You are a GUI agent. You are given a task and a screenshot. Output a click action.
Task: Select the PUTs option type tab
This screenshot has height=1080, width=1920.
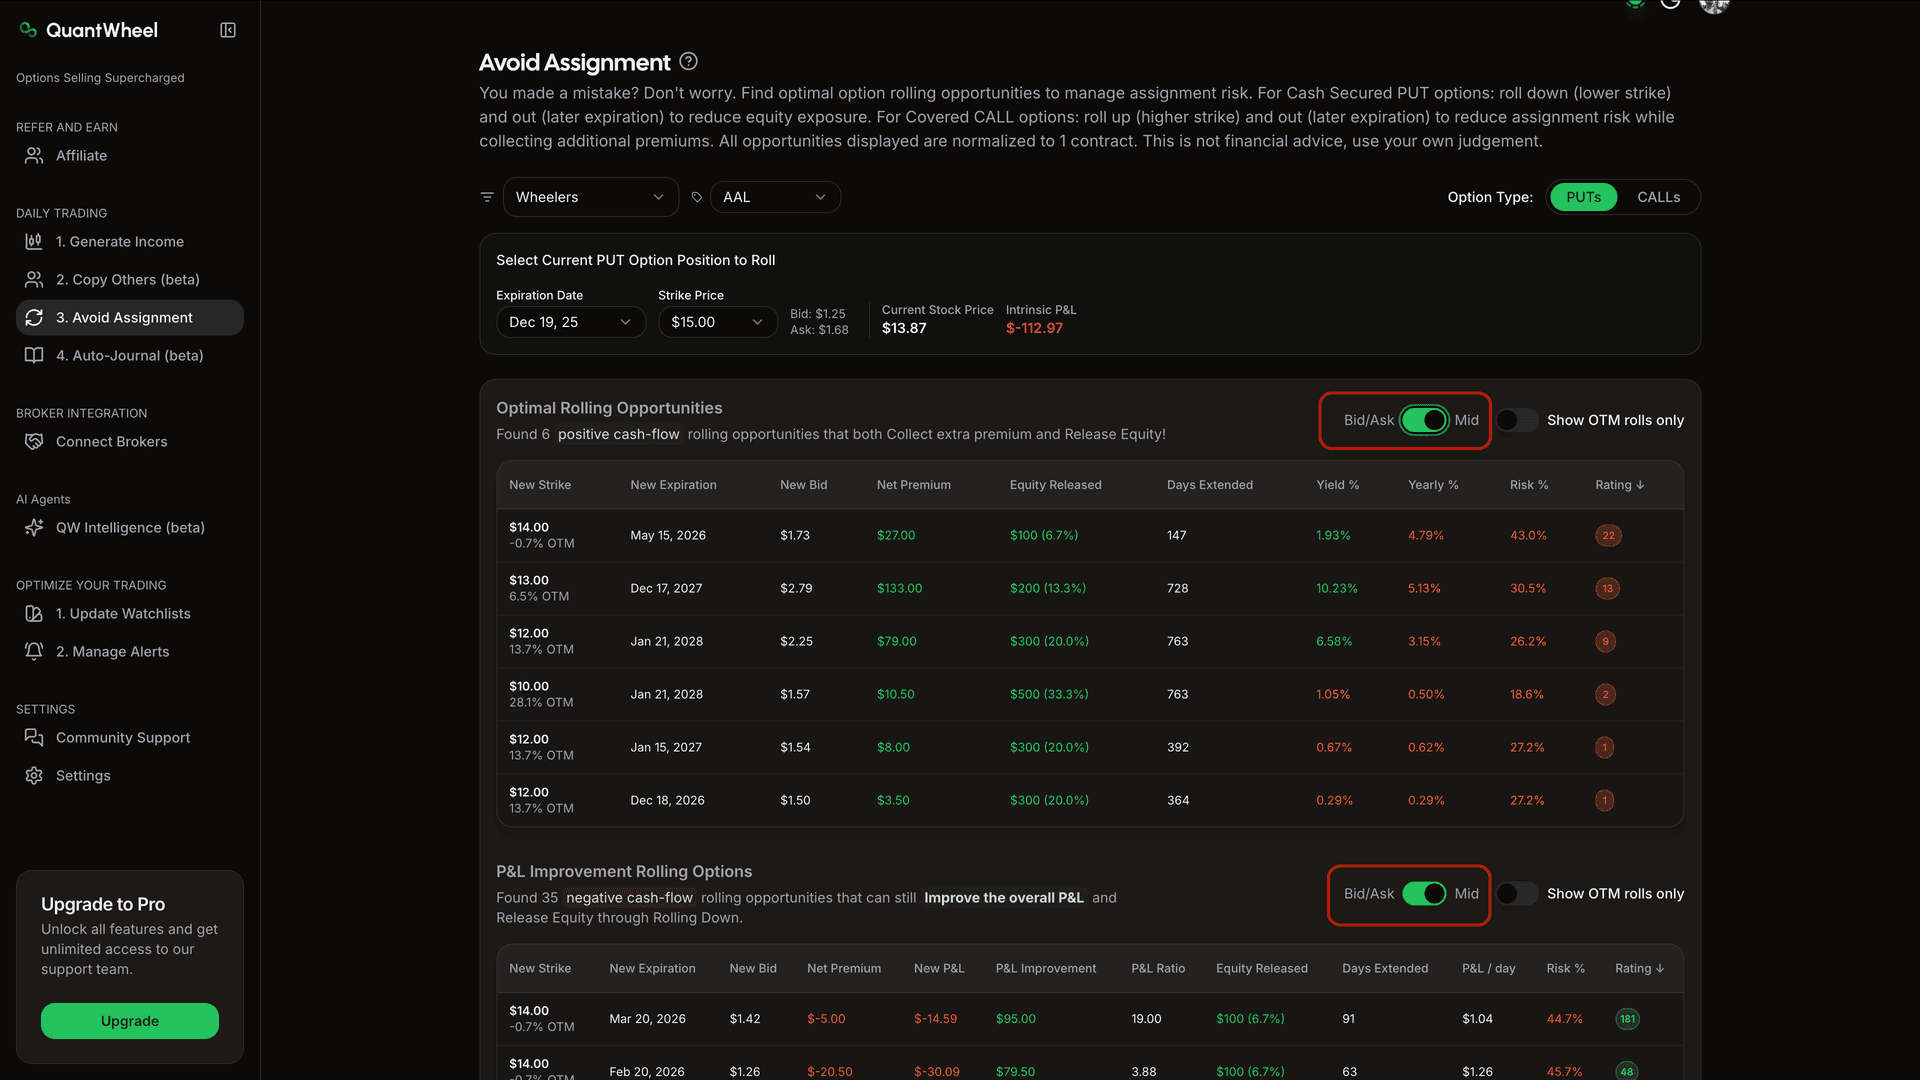1583,197
